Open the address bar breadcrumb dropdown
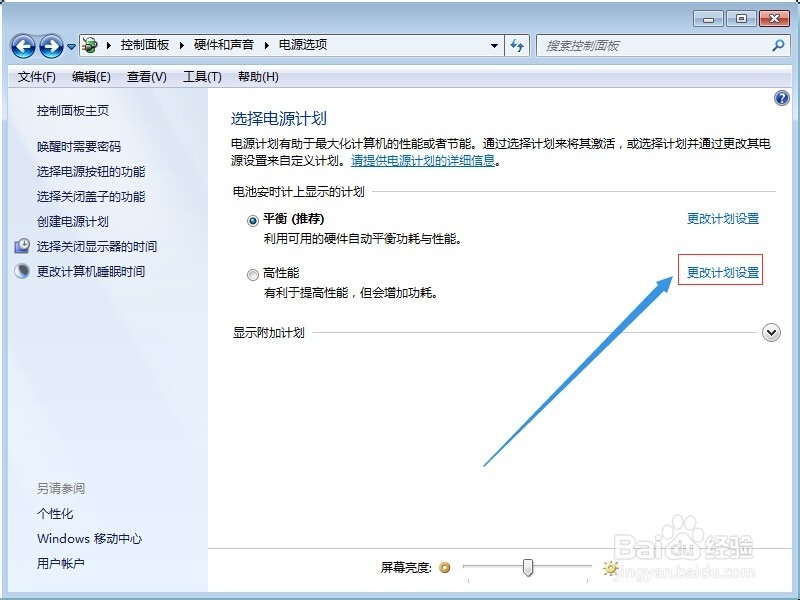The height and width of the screenshot is (600, 800). click(494, 46)
